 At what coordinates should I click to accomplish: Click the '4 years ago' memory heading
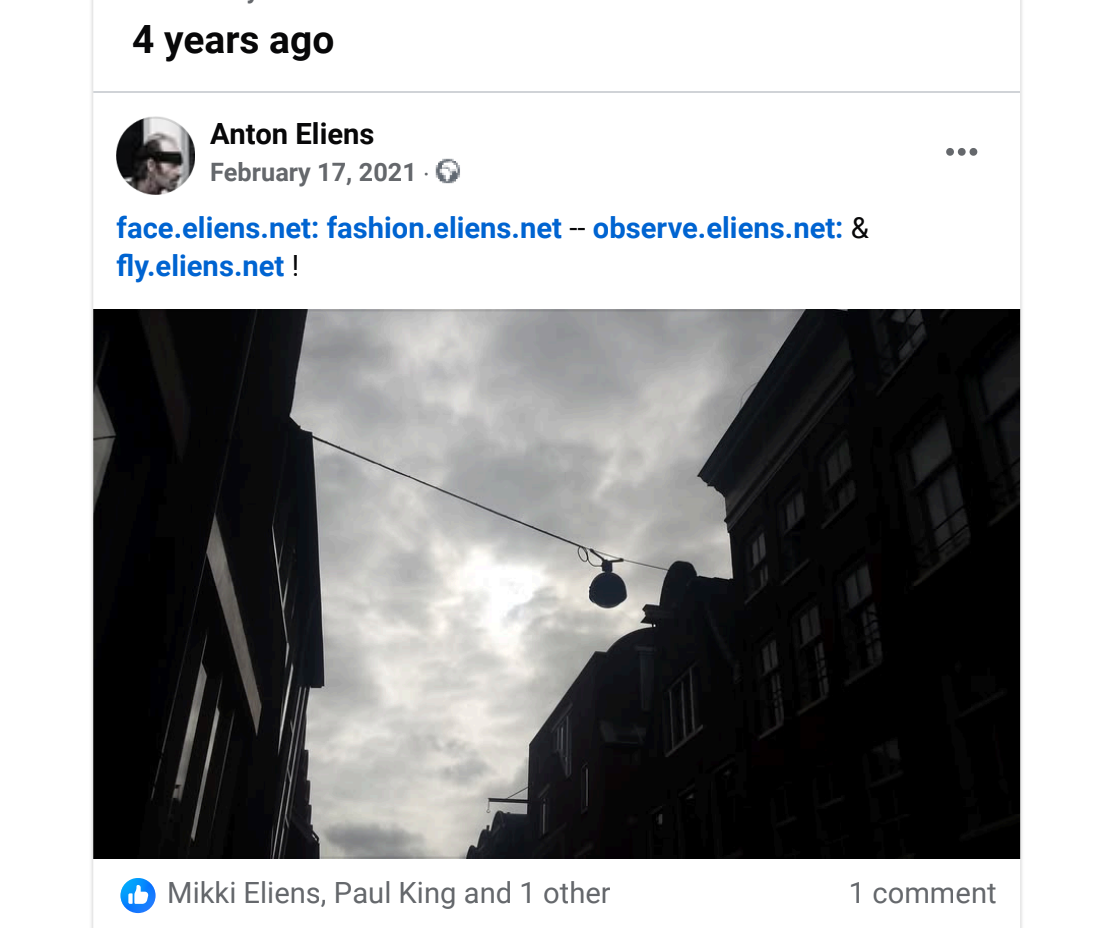[x=233, y=41]
